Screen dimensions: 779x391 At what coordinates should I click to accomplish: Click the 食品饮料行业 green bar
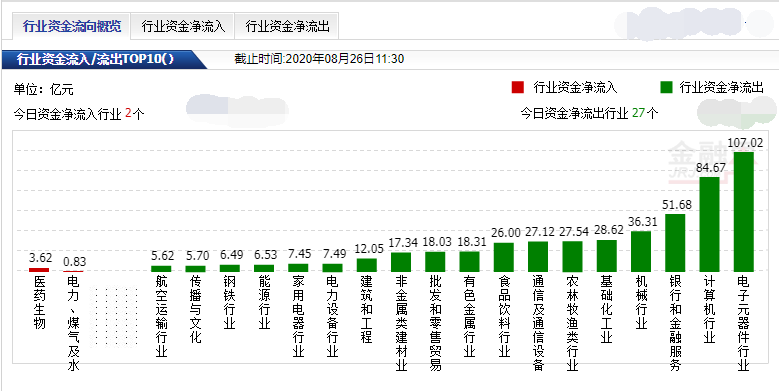click(504, 257)
